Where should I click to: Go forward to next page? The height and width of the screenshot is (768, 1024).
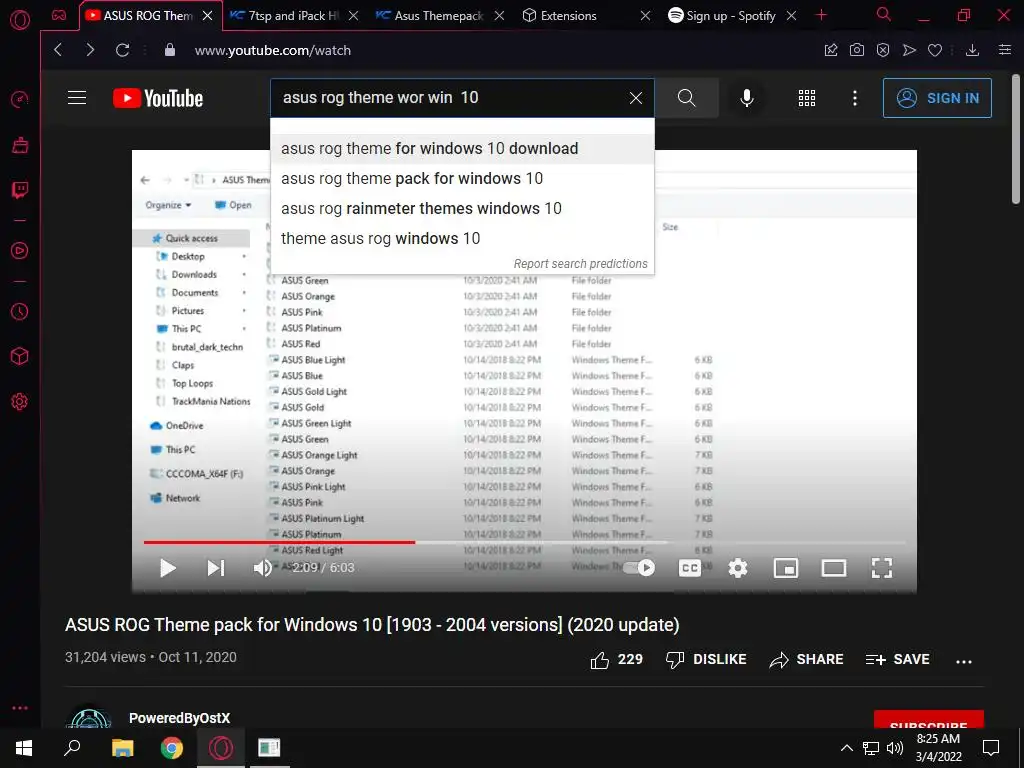pyautogui.click(x=90, y=50)
